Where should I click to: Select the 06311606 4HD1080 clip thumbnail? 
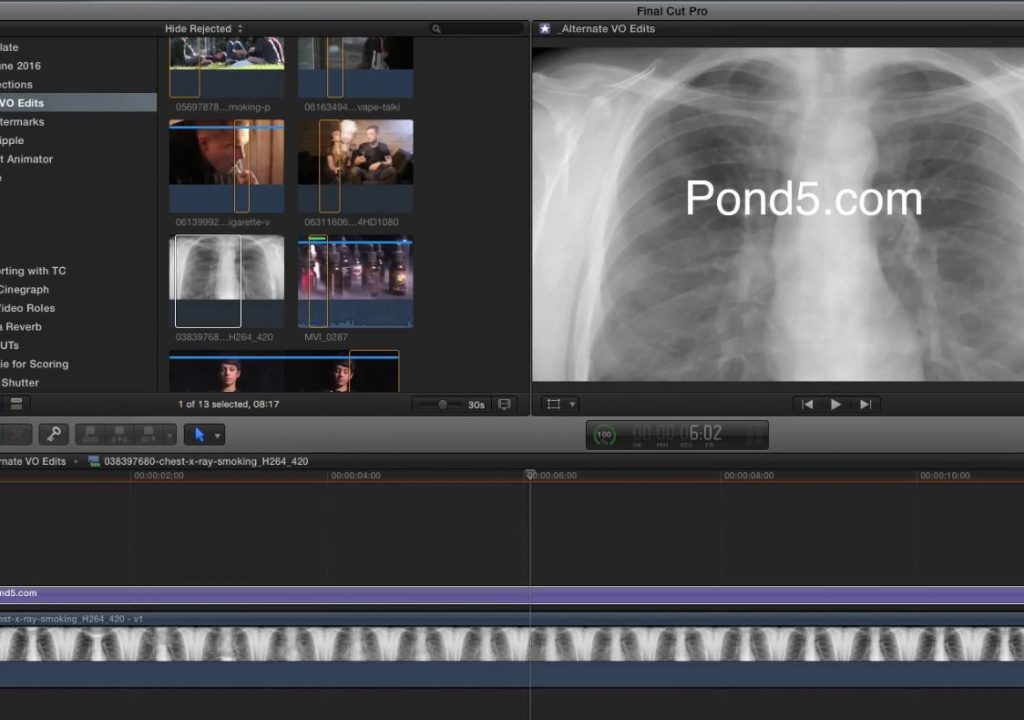(x=355, y=166)
